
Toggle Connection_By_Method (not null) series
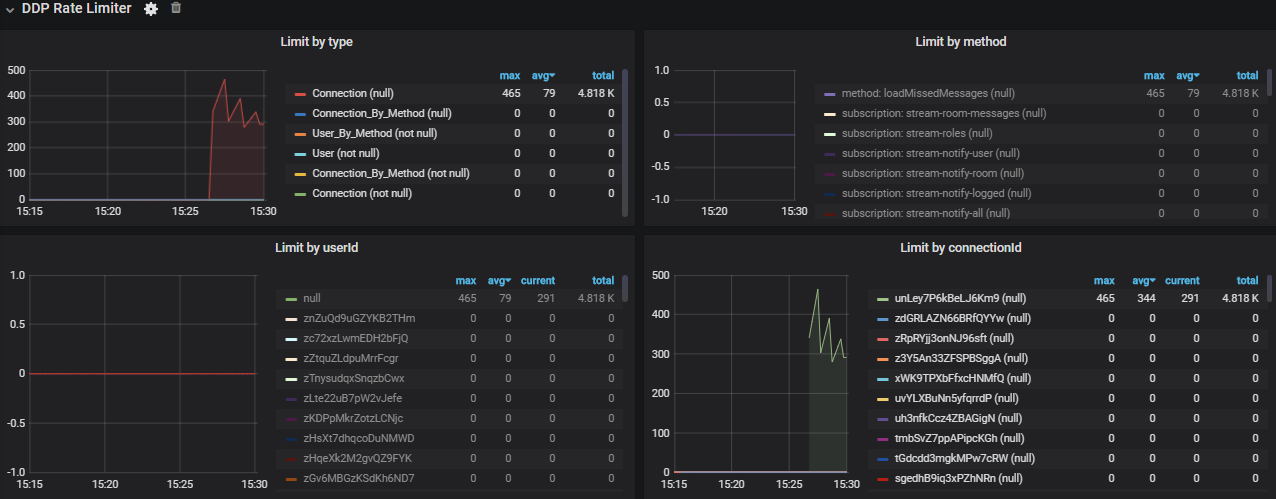(x=391, y=173)
